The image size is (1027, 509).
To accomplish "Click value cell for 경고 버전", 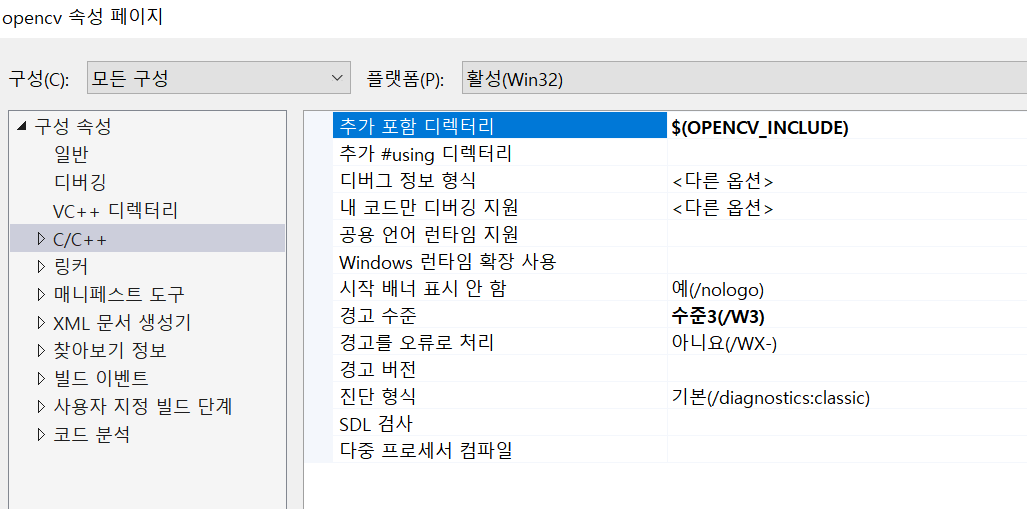I will (x=847, y=369).
